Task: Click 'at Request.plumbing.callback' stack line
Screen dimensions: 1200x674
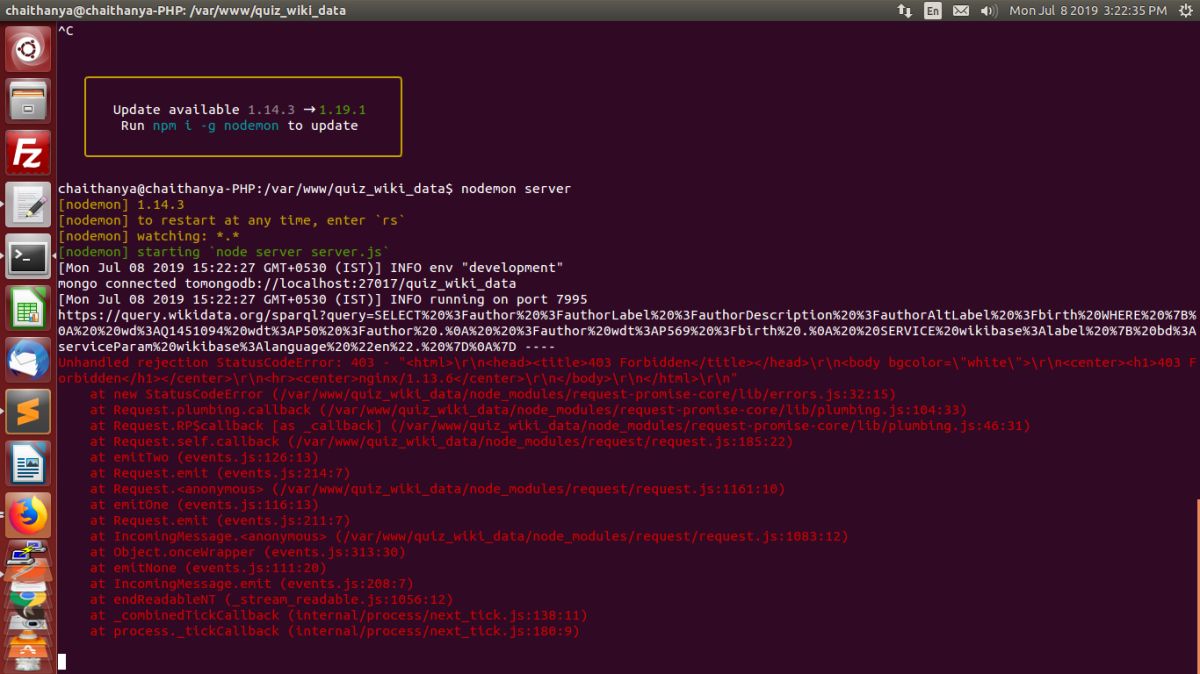Action: (x=528, y=410)
